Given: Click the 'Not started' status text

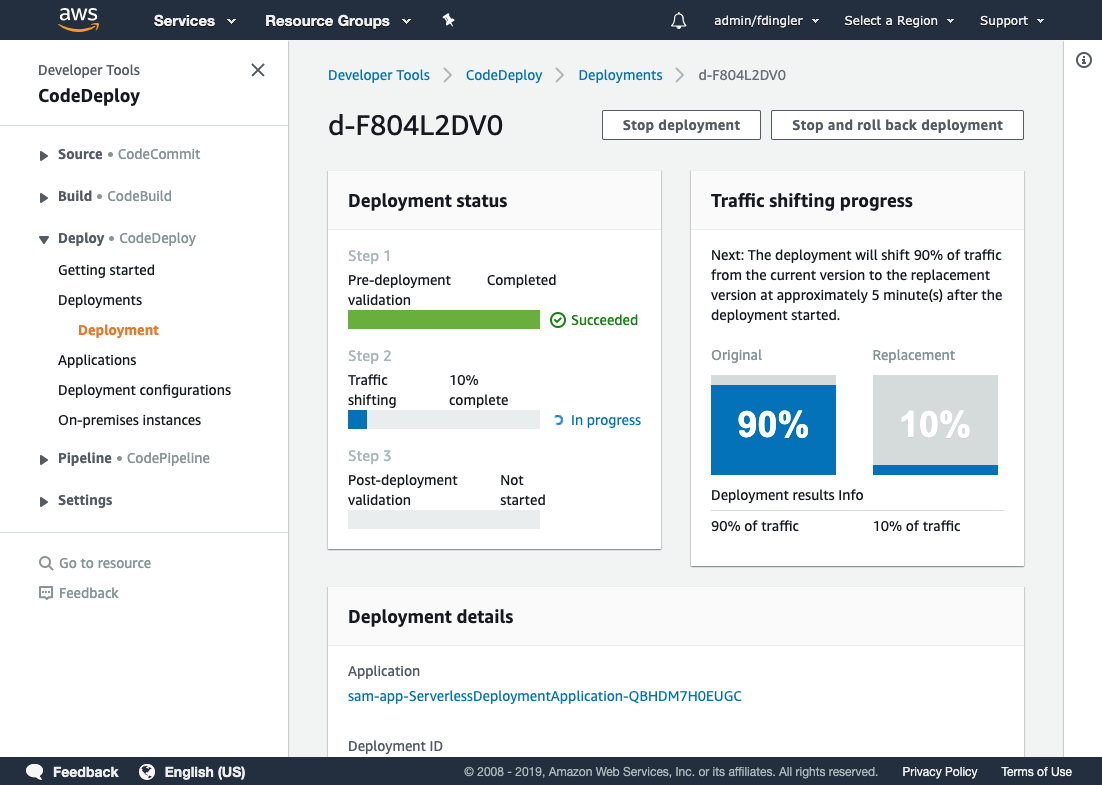Looking at the screenshot, I should tap(522, 490).
